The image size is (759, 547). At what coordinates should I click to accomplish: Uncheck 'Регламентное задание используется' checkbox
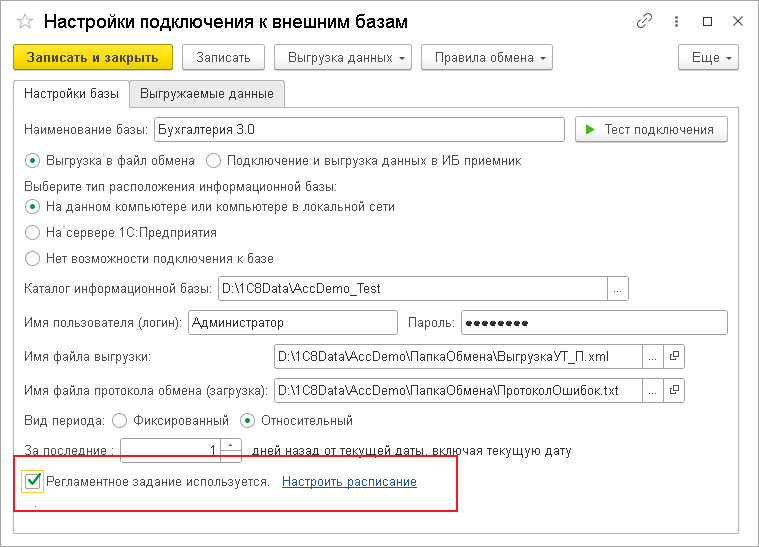point(33,481)
